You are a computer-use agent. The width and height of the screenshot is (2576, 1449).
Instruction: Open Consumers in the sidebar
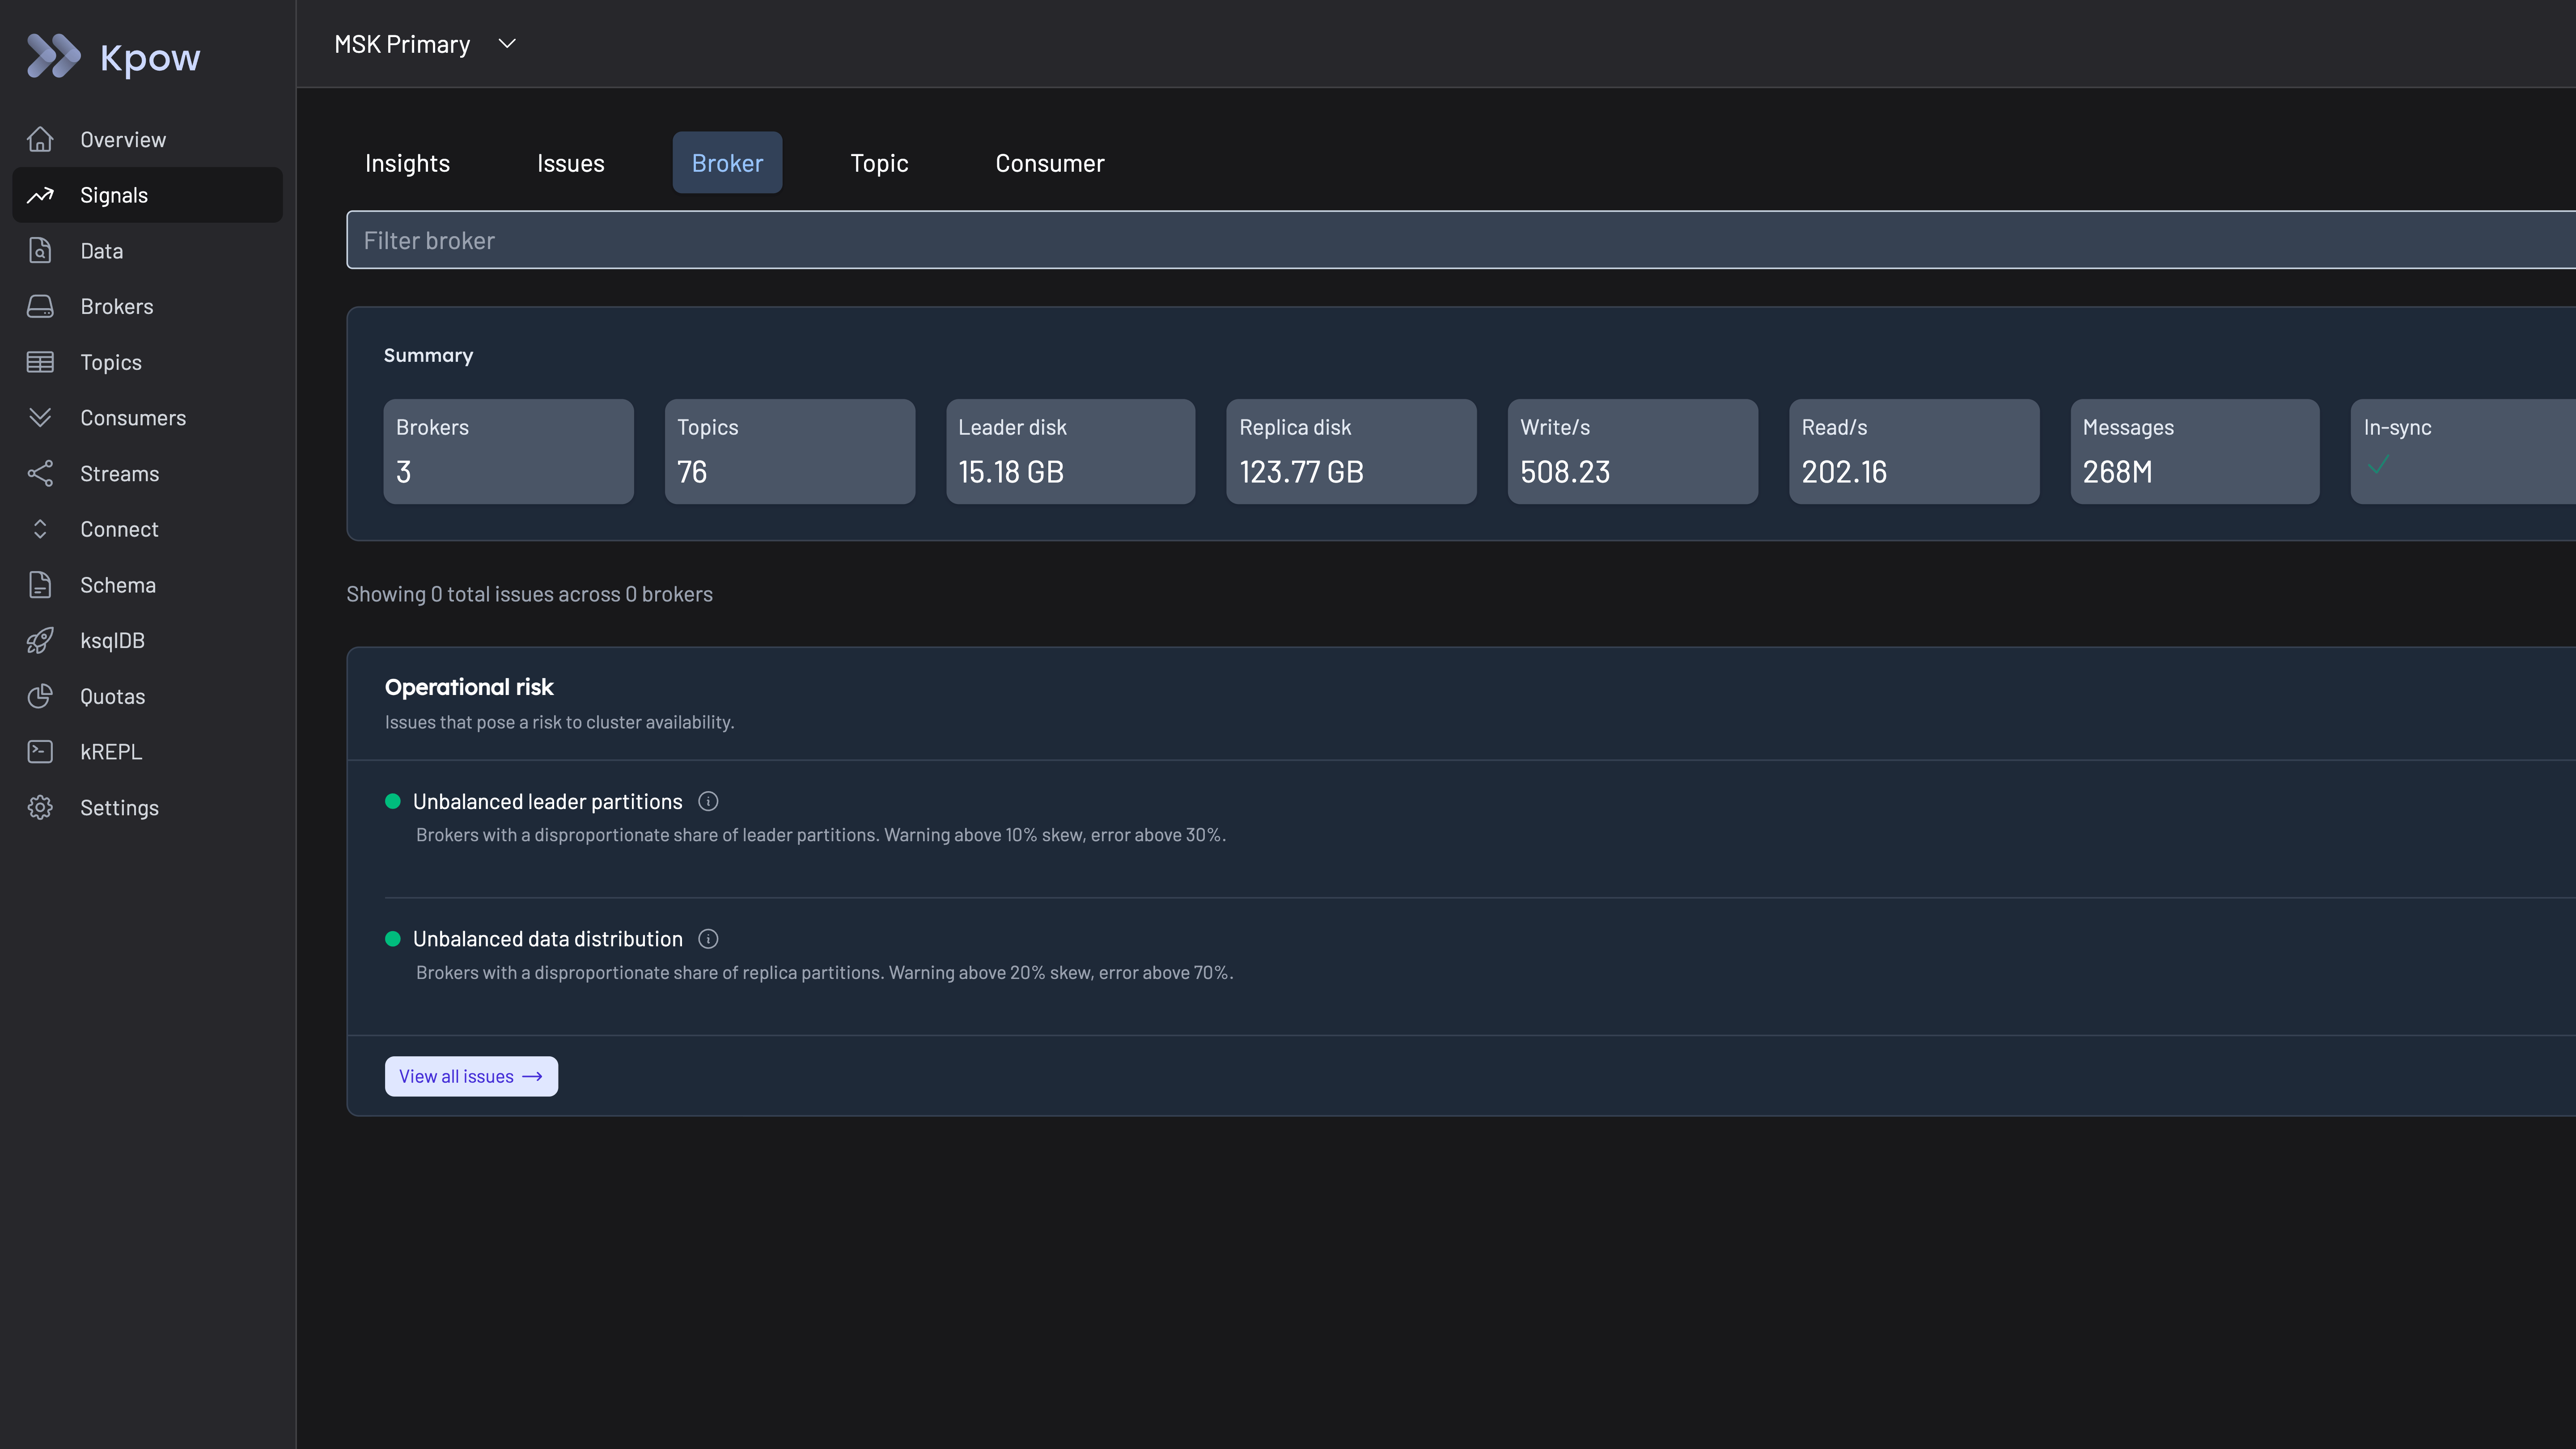tap(148, 418)
